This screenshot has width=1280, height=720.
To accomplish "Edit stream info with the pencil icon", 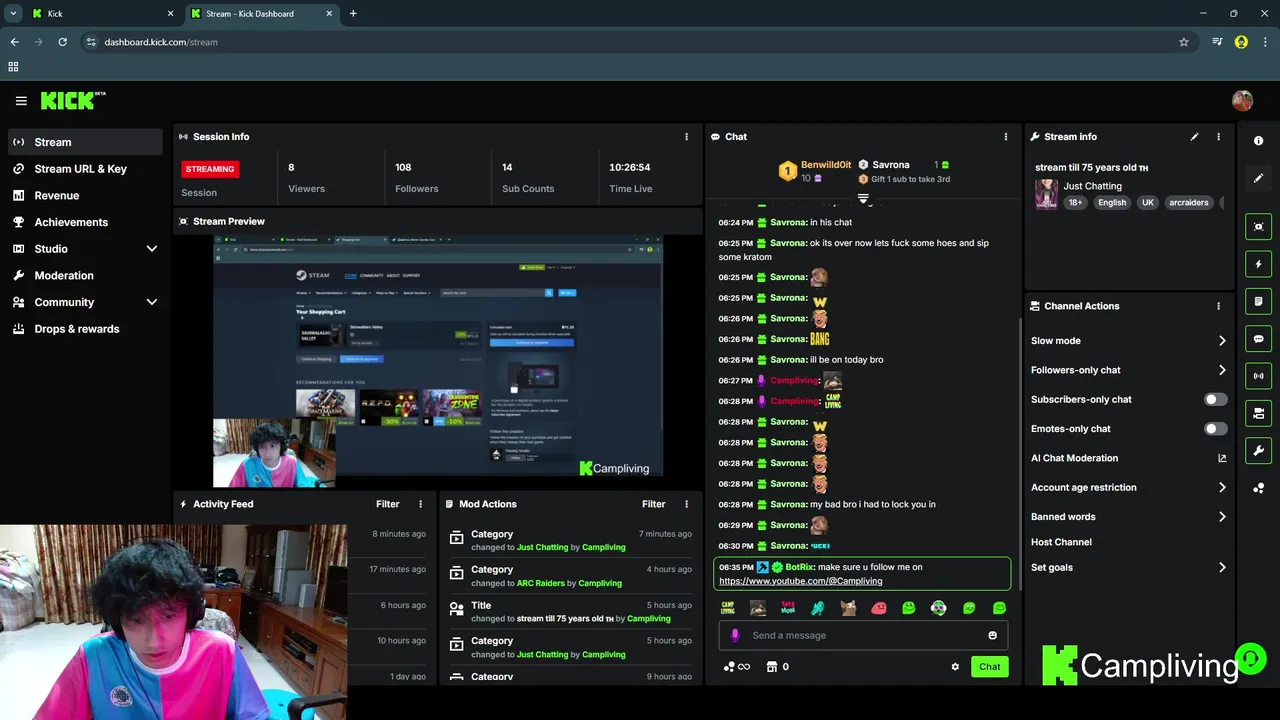I will pos(1194,137).
